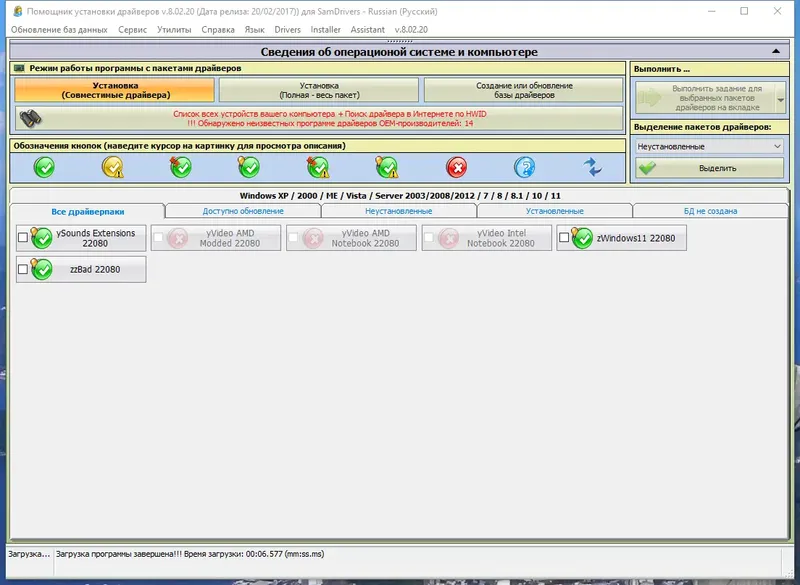
Task: Click the green arrow icon of execute task button
Action: point(650,98)
